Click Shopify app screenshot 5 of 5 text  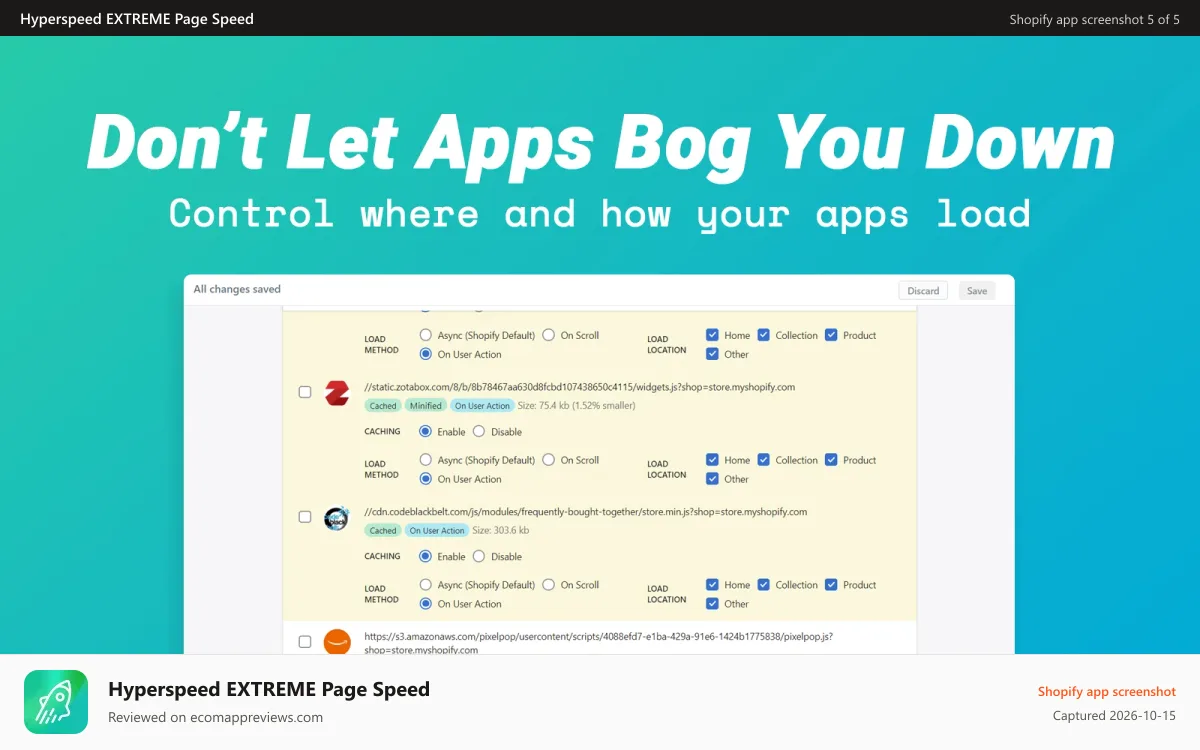pyautogui.click(x=1095, y=19)
